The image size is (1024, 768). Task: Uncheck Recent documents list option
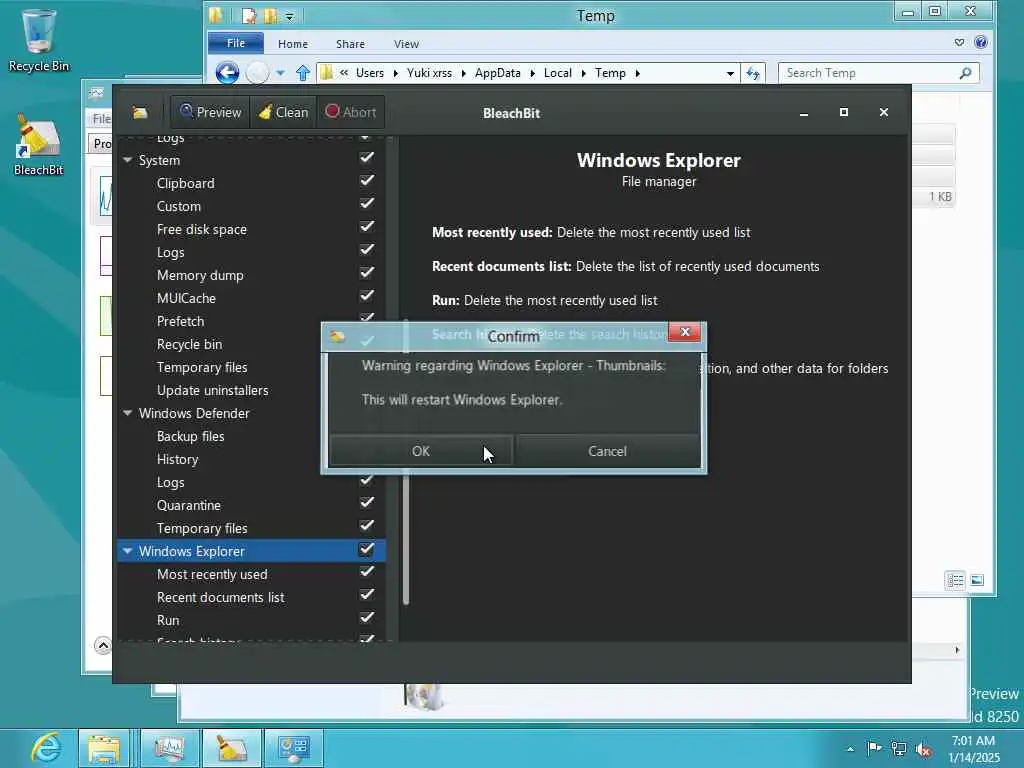(x=367, y=594)
